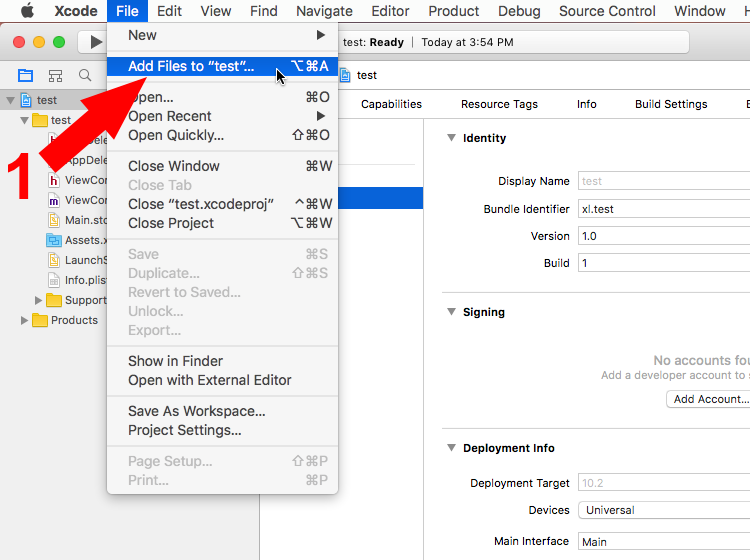Open the New submenu
This screenshot has width=750, height=560.
(222, 35)
